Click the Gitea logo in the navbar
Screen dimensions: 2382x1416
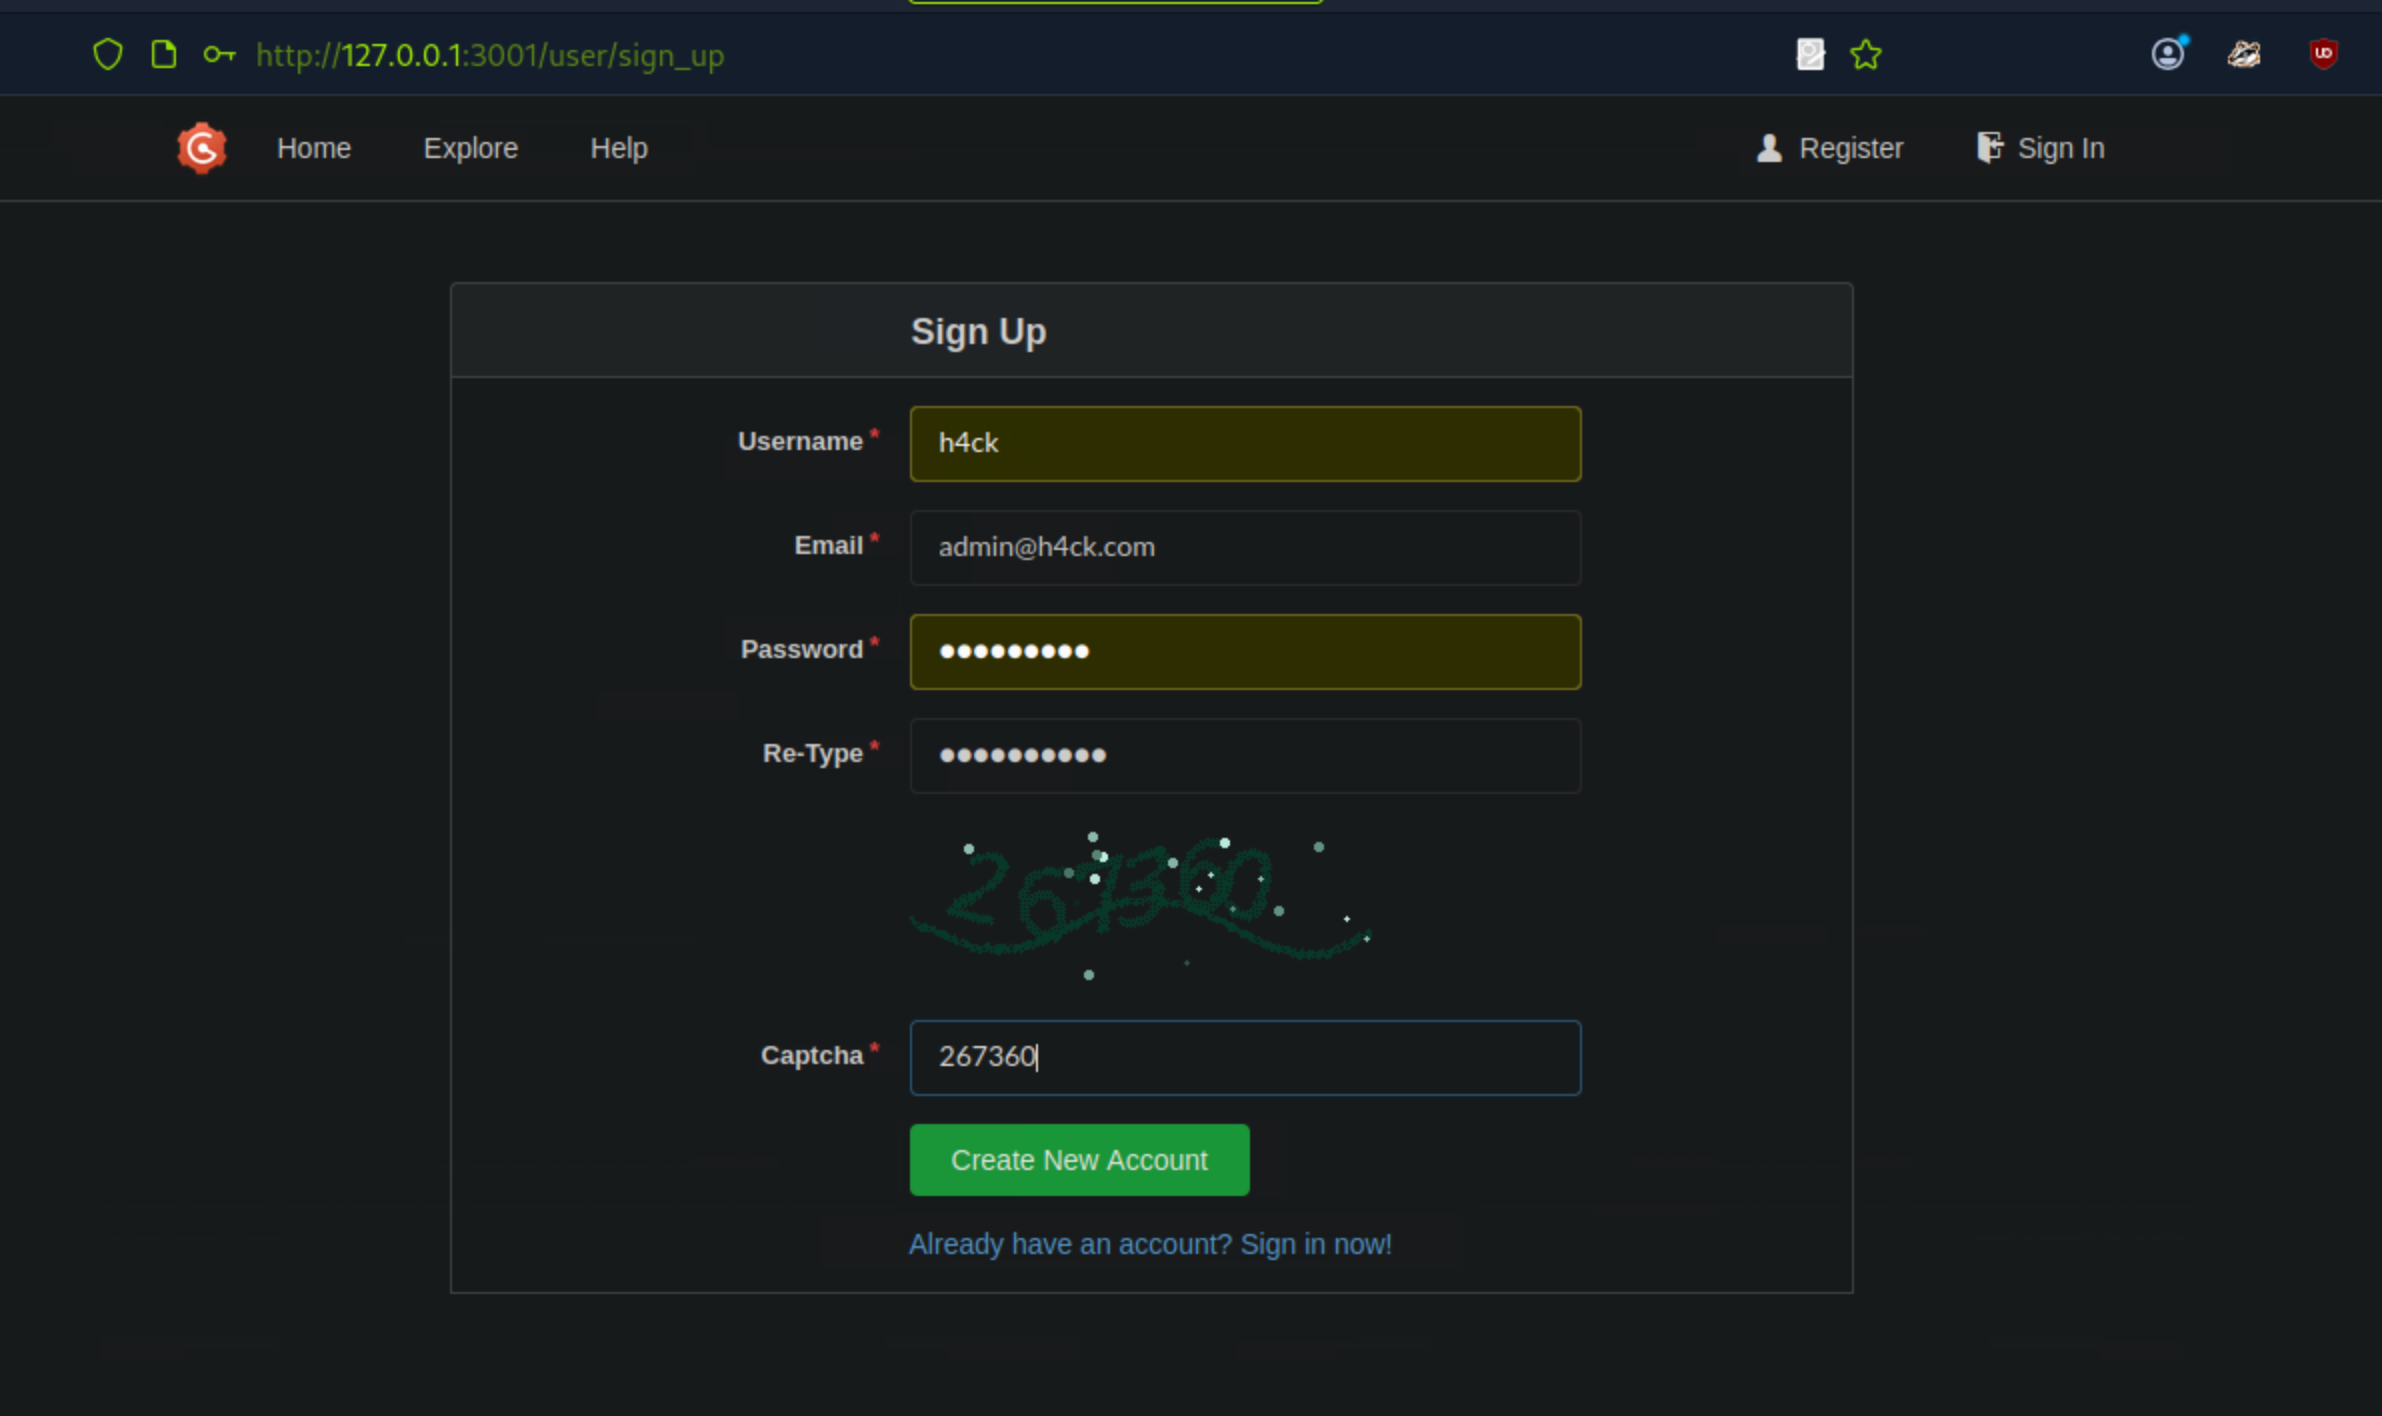(x=201, y=147)
